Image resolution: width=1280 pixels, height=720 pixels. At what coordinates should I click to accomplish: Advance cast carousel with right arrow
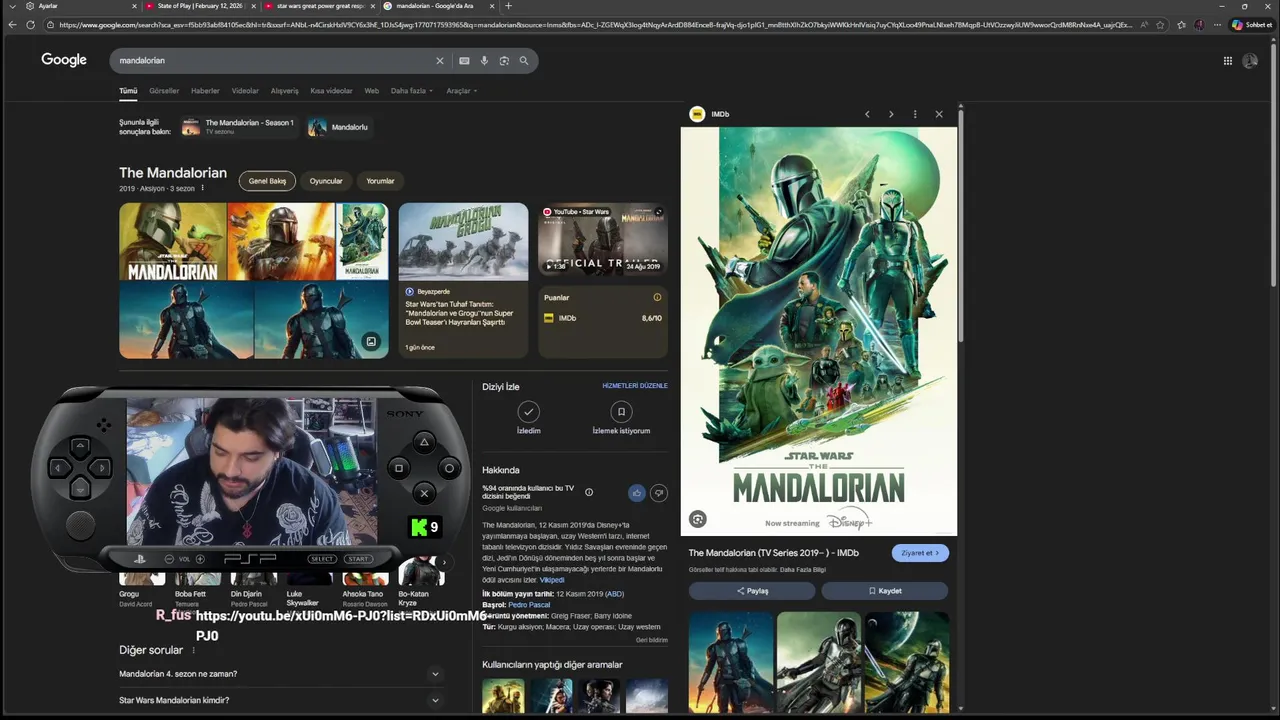coord(444,562)
